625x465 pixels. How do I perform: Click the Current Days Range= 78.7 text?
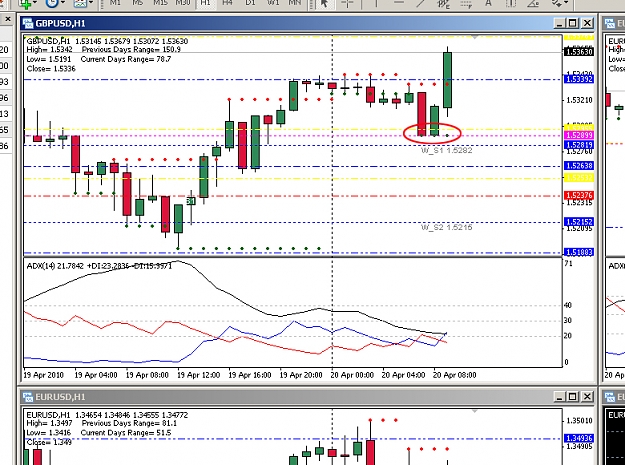(126, 59)
